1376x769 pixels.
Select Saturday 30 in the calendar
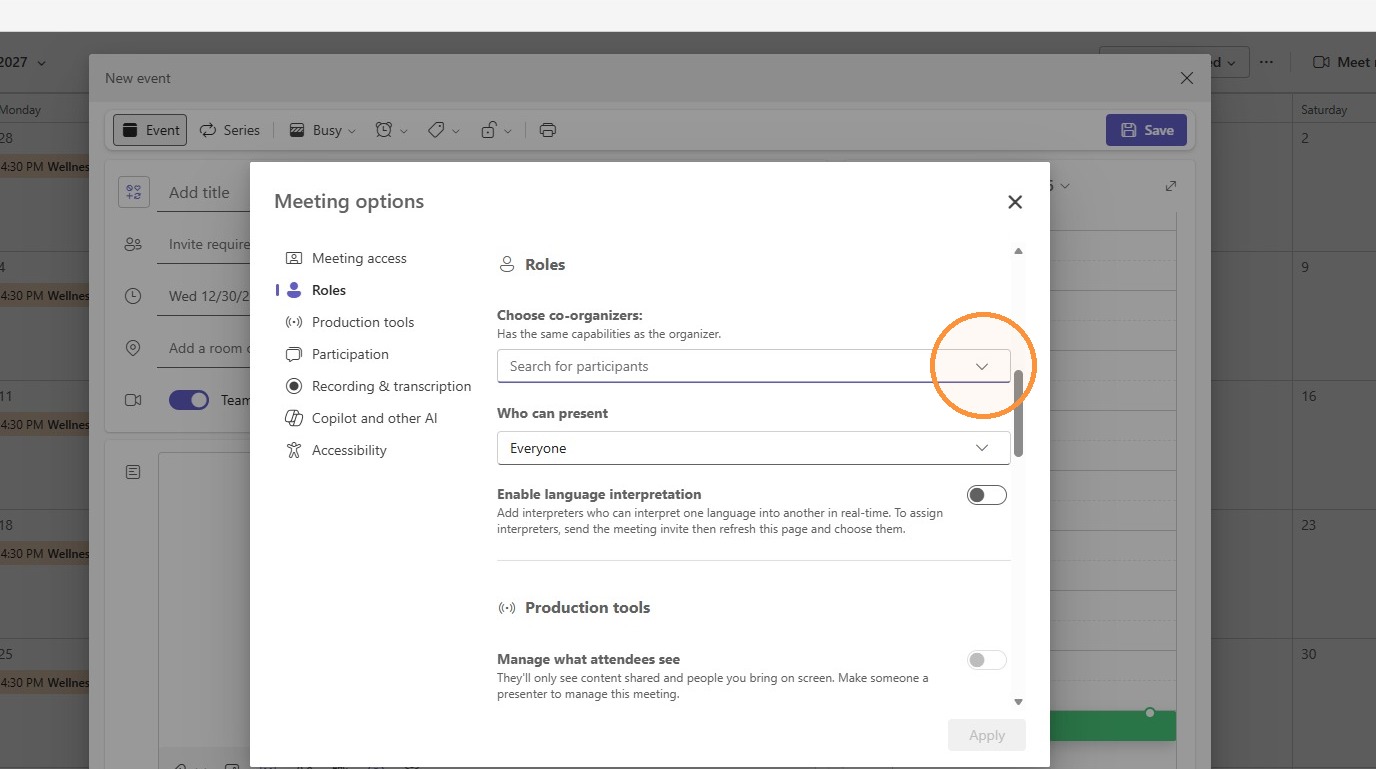[x=1334, y=702]
